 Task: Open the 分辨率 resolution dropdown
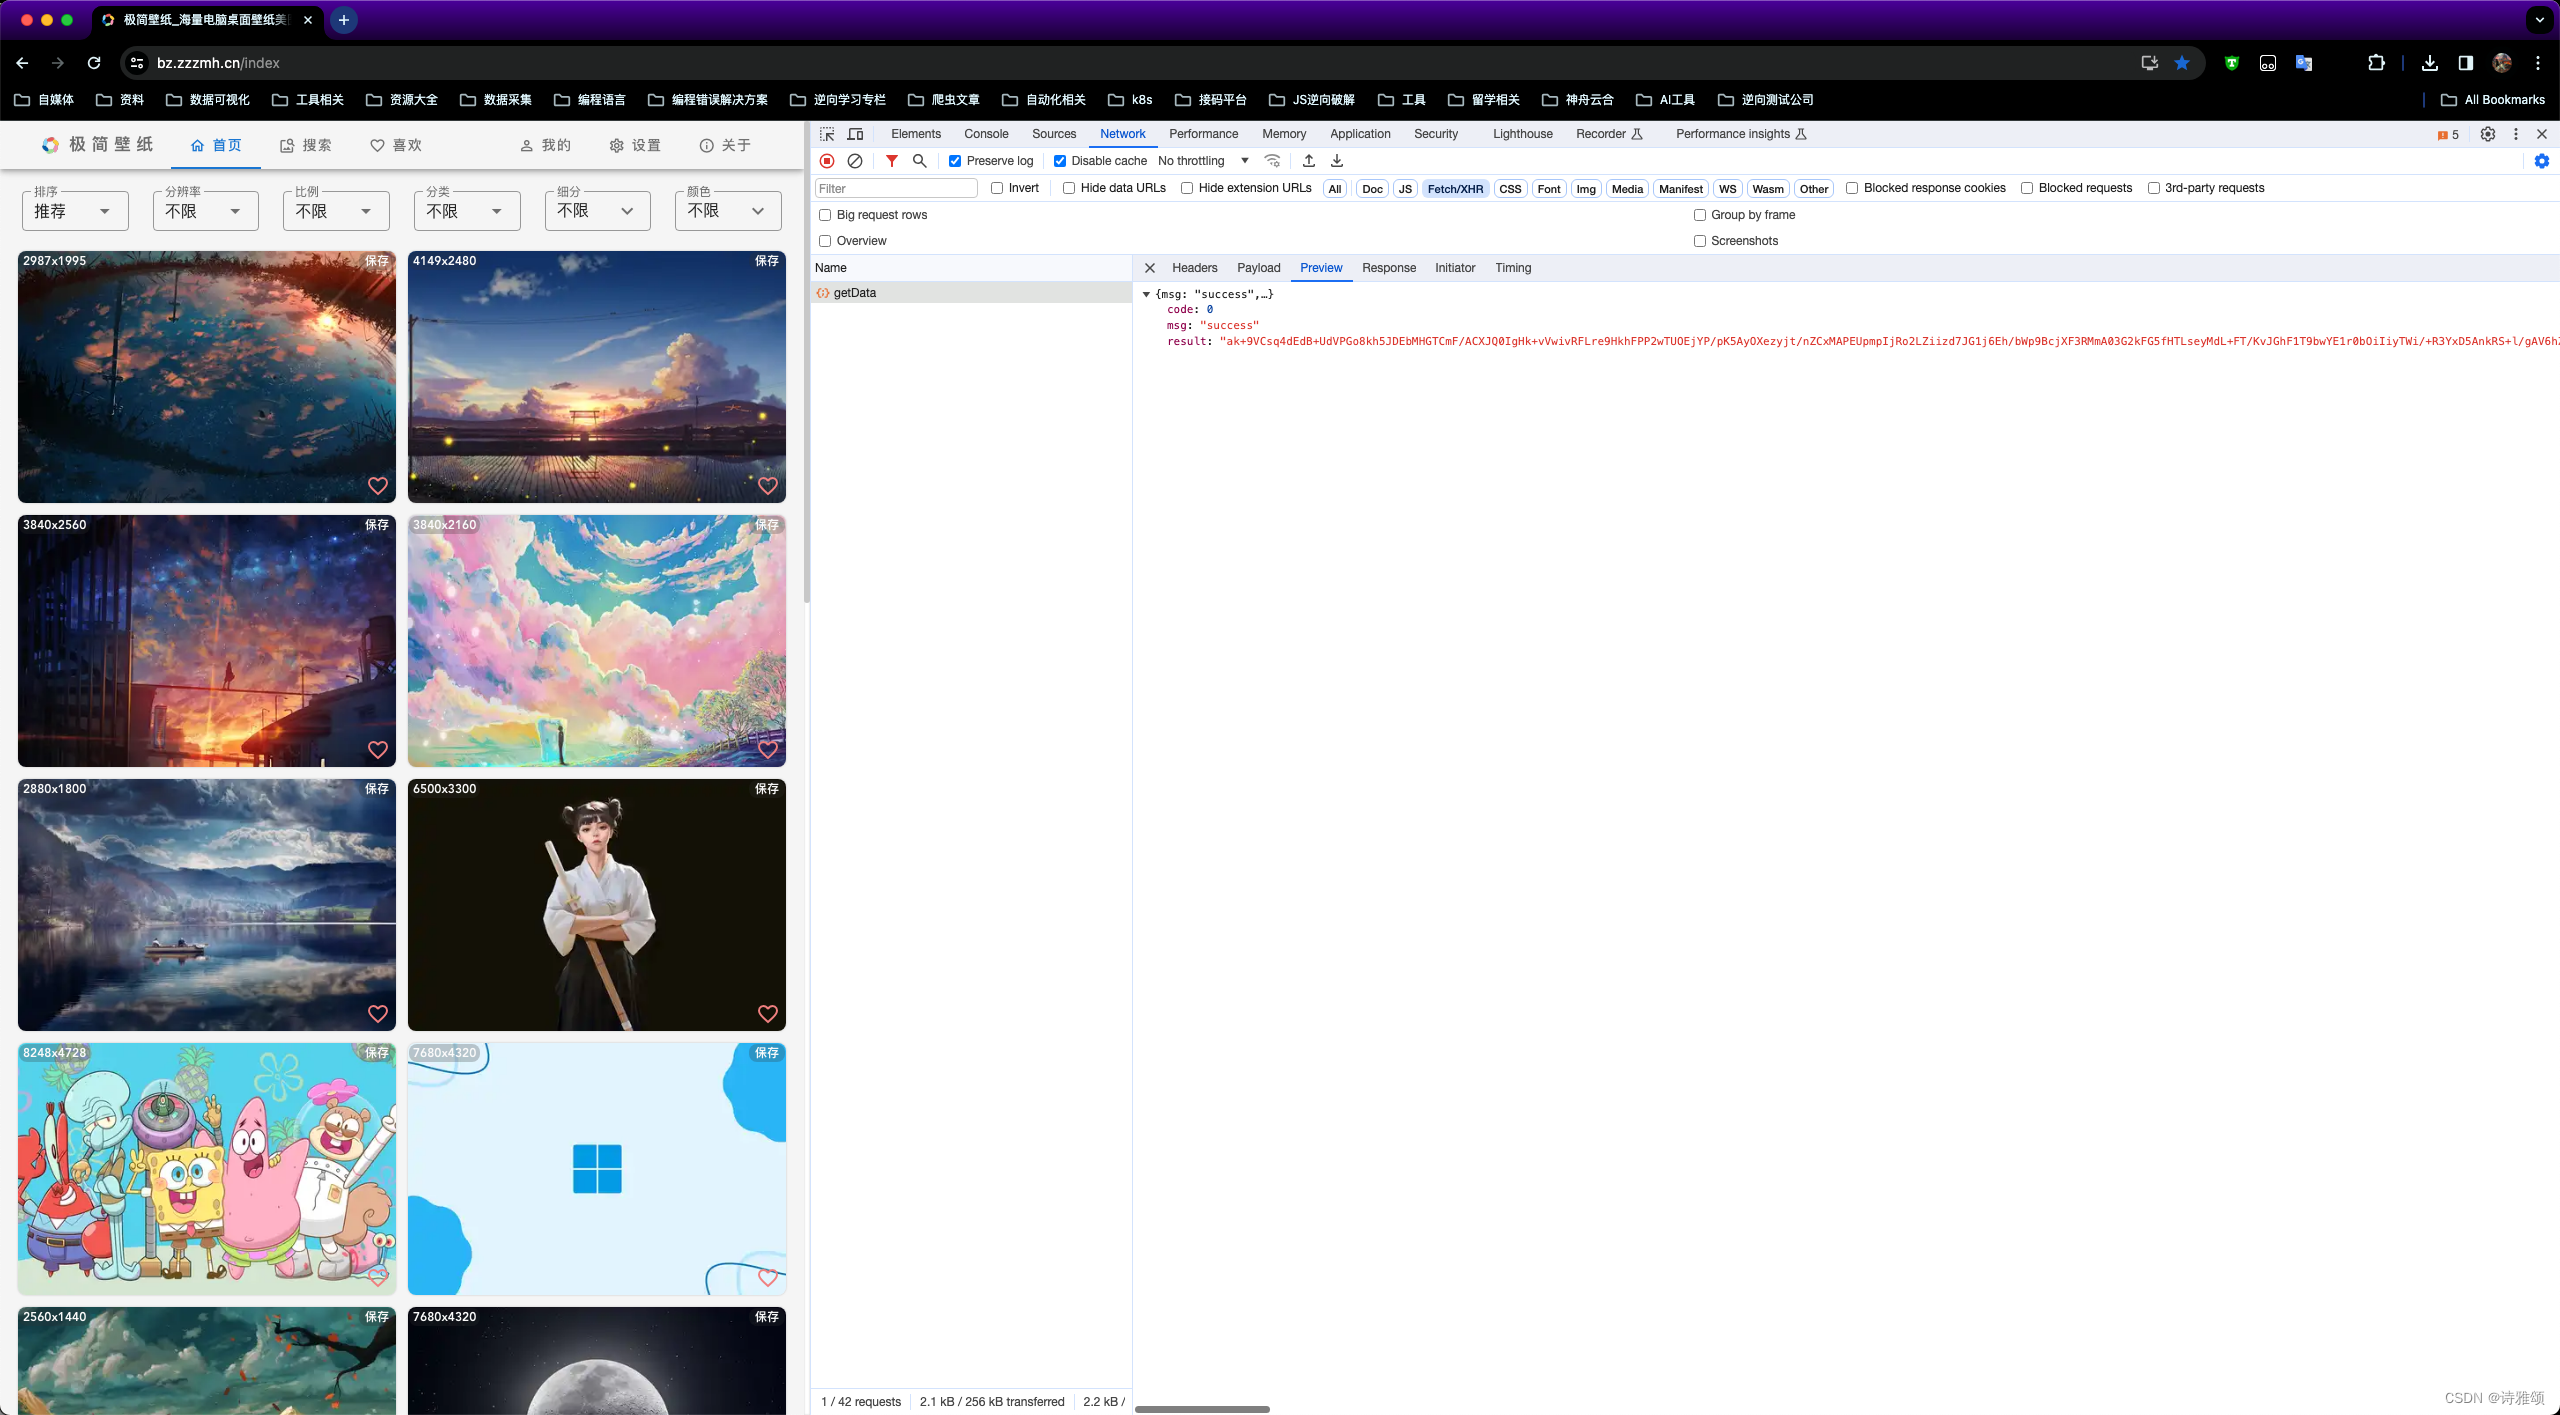click(x=206, y=211)
